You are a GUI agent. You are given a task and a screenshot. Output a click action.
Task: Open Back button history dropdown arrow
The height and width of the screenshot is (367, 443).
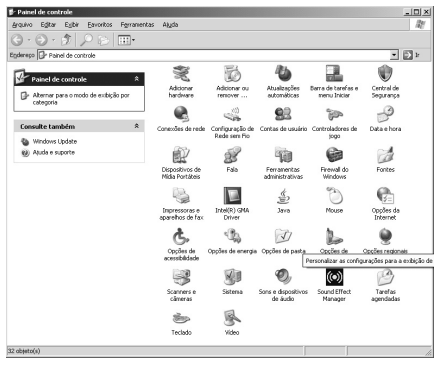click(x=29, y=40)
